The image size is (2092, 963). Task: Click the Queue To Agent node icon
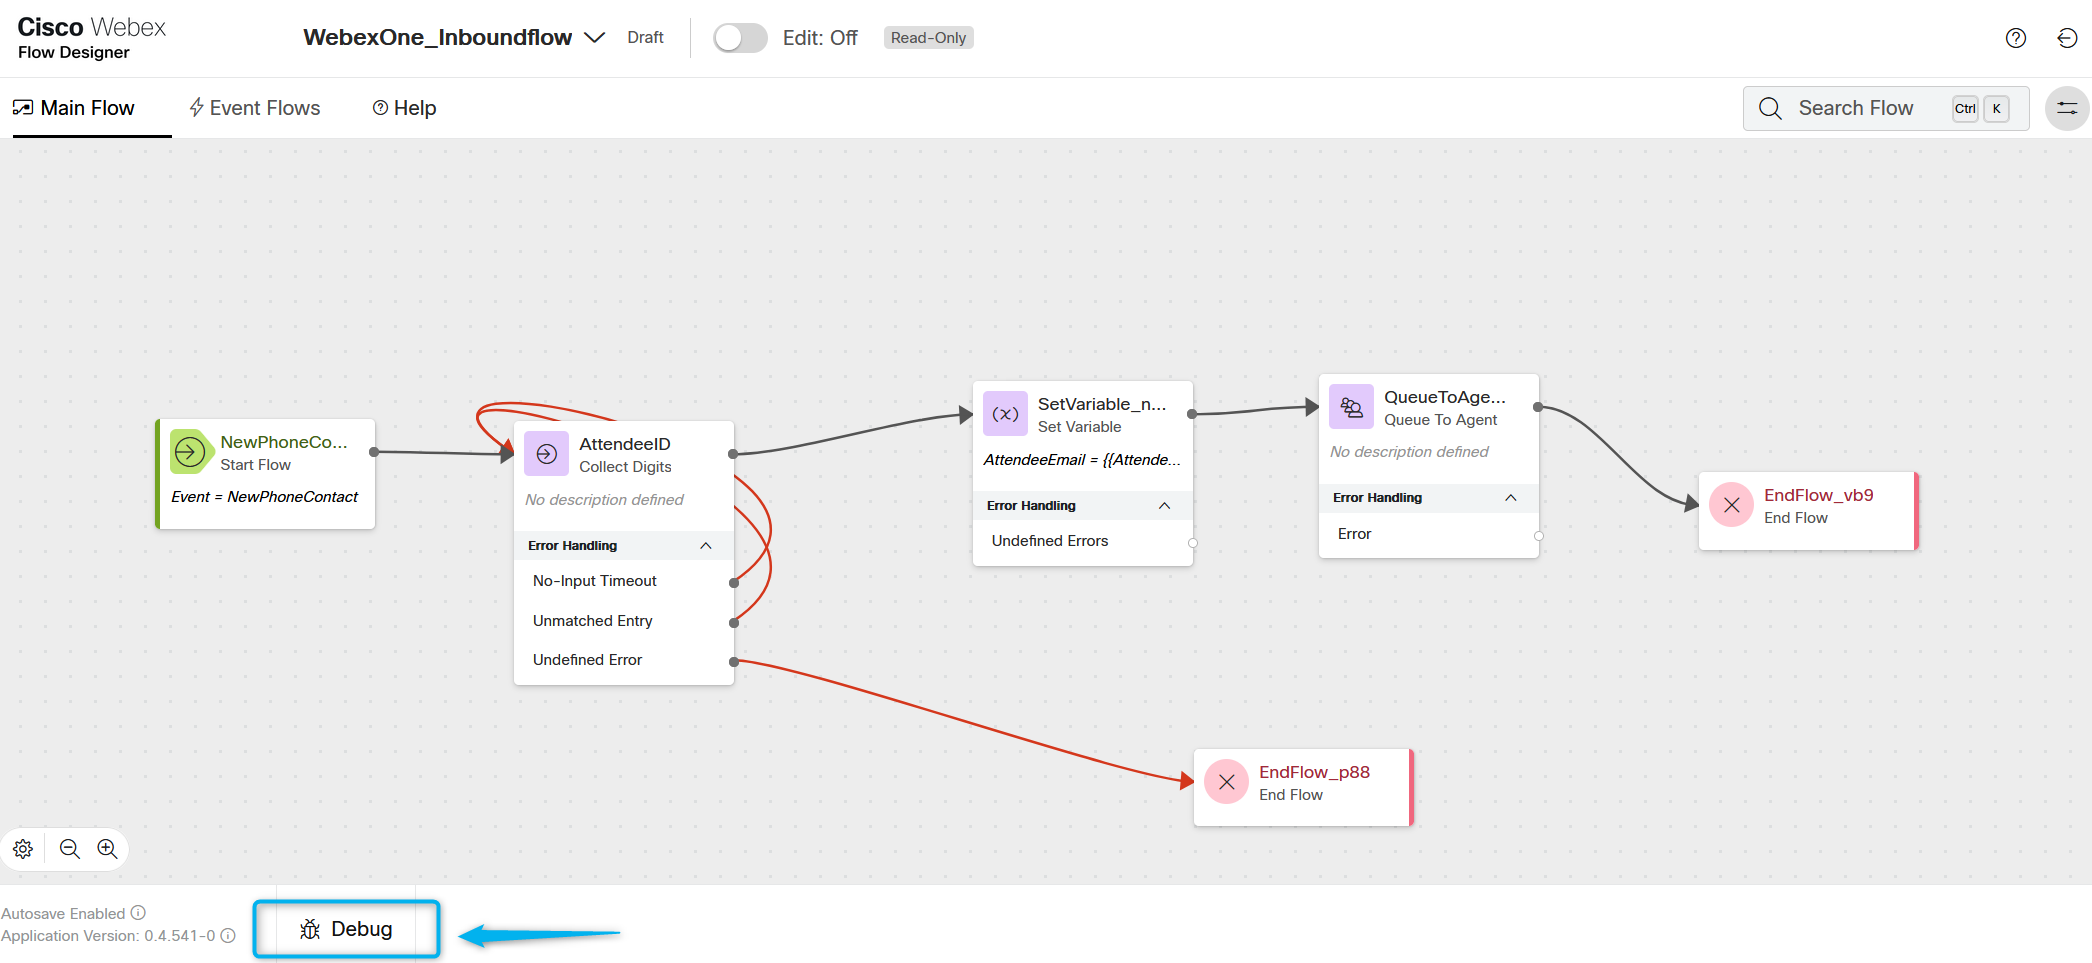tap(1351, 407)
